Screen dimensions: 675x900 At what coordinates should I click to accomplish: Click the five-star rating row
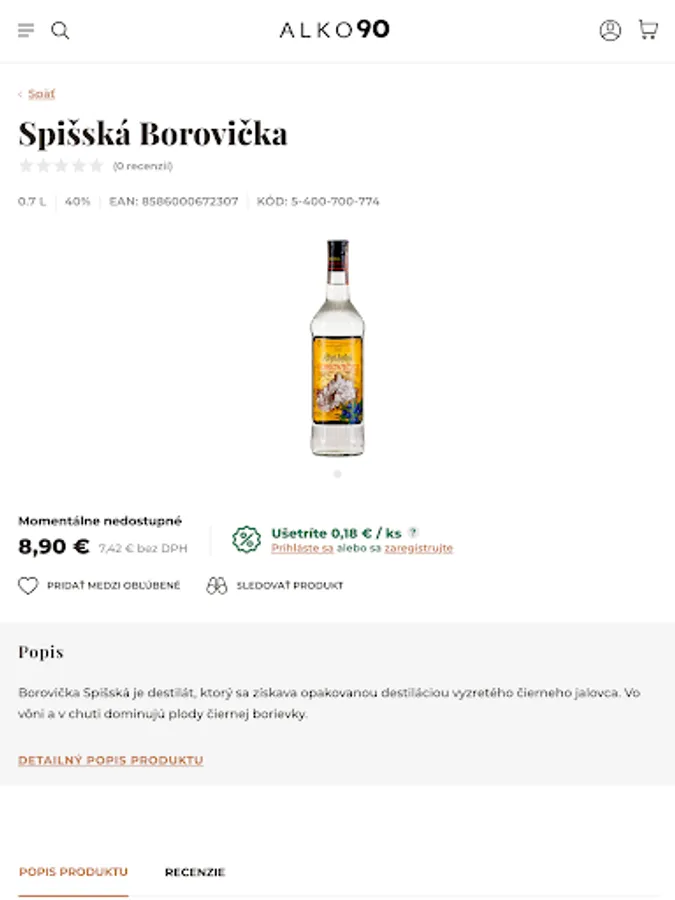point(61,166)
